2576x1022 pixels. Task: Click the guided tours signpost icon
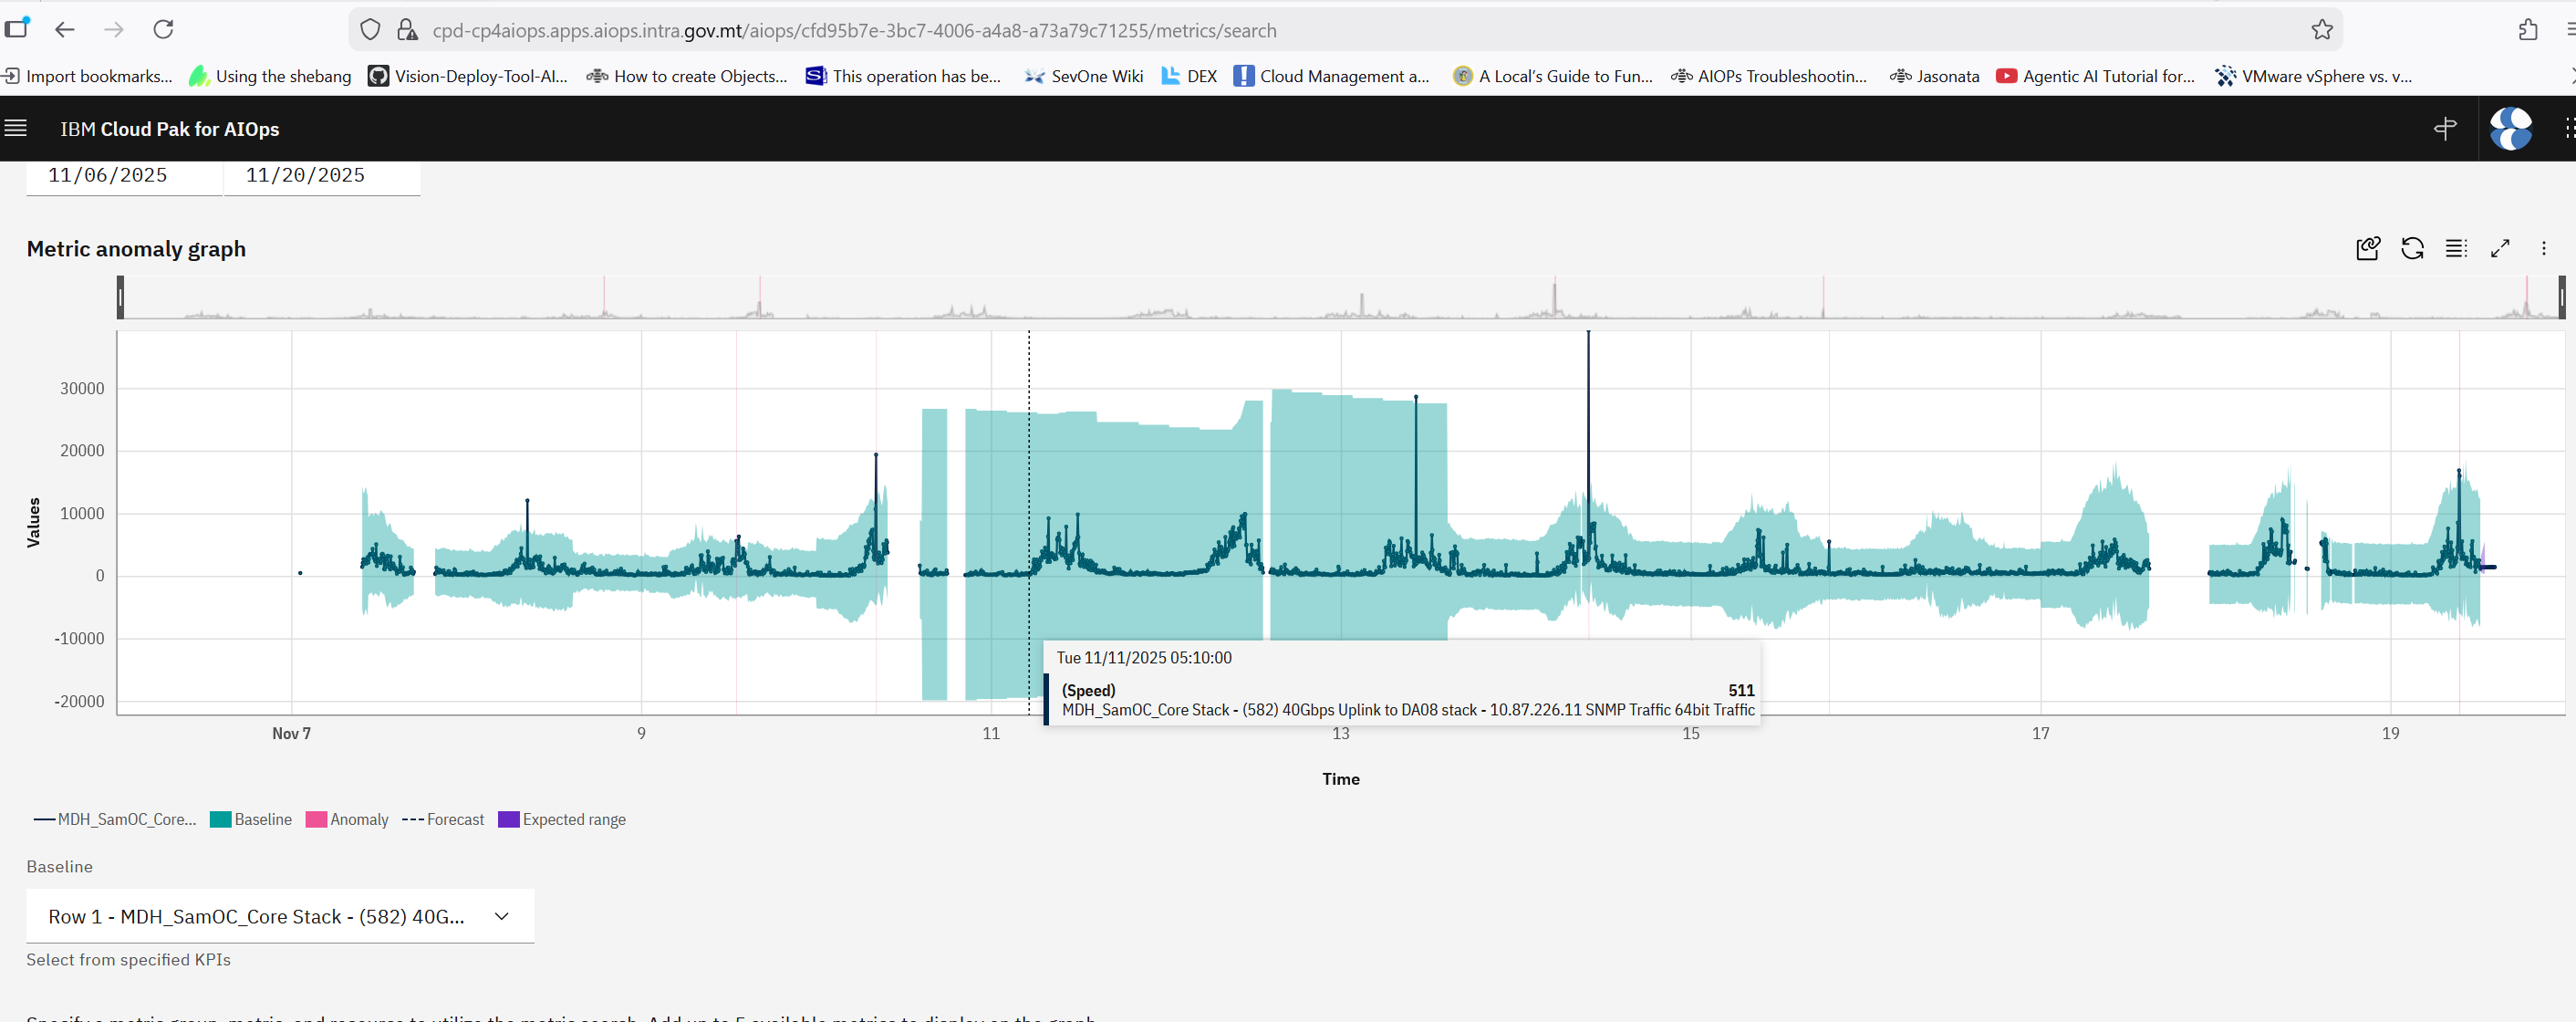(2445, 128)
